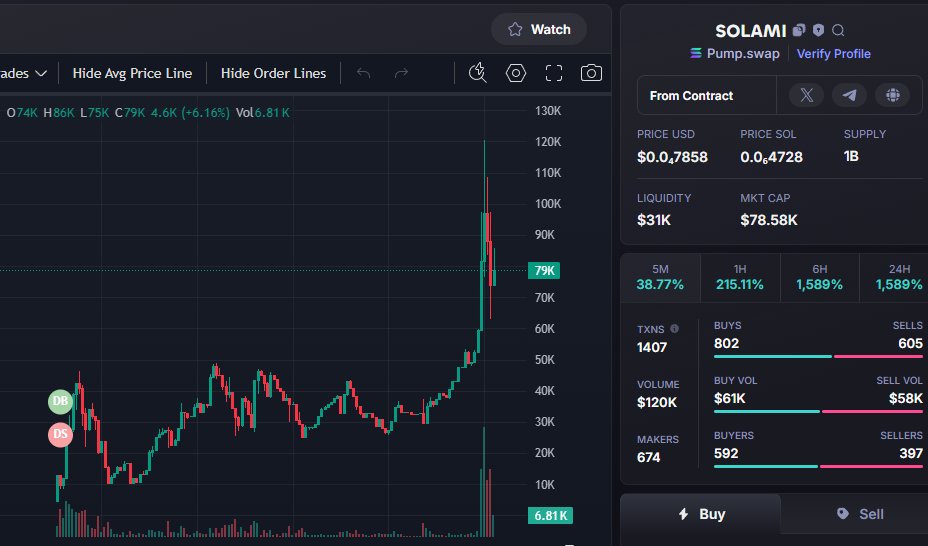Open the token's website globe link
The height and width of the screenshot is (546, 928).
[x=892, y=95]
